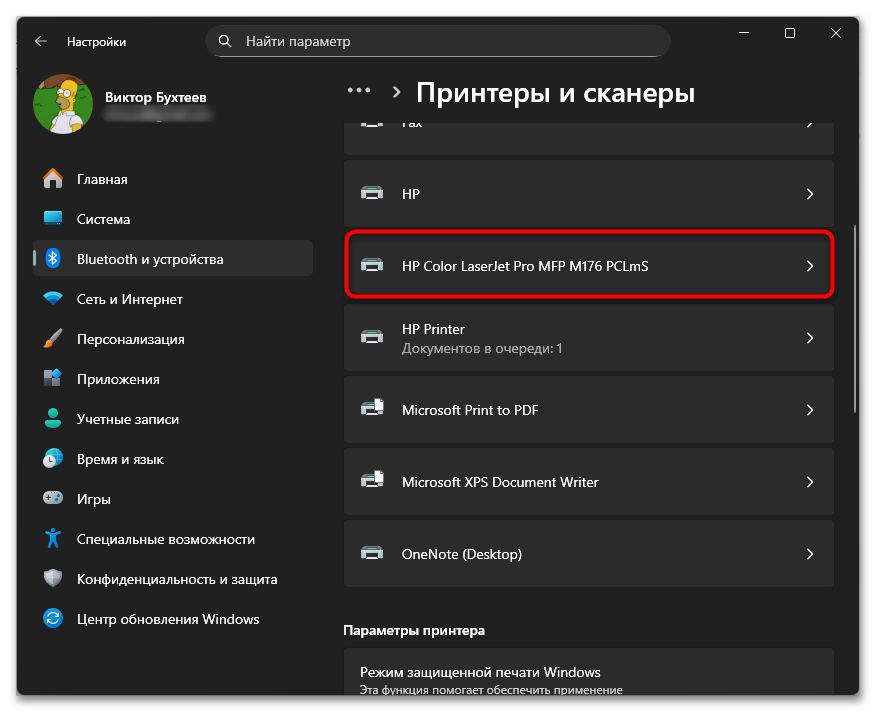This screenshot has width=876, height=712.
Task: Click the Apps icon in the sidebar
Action: point(53,378)
